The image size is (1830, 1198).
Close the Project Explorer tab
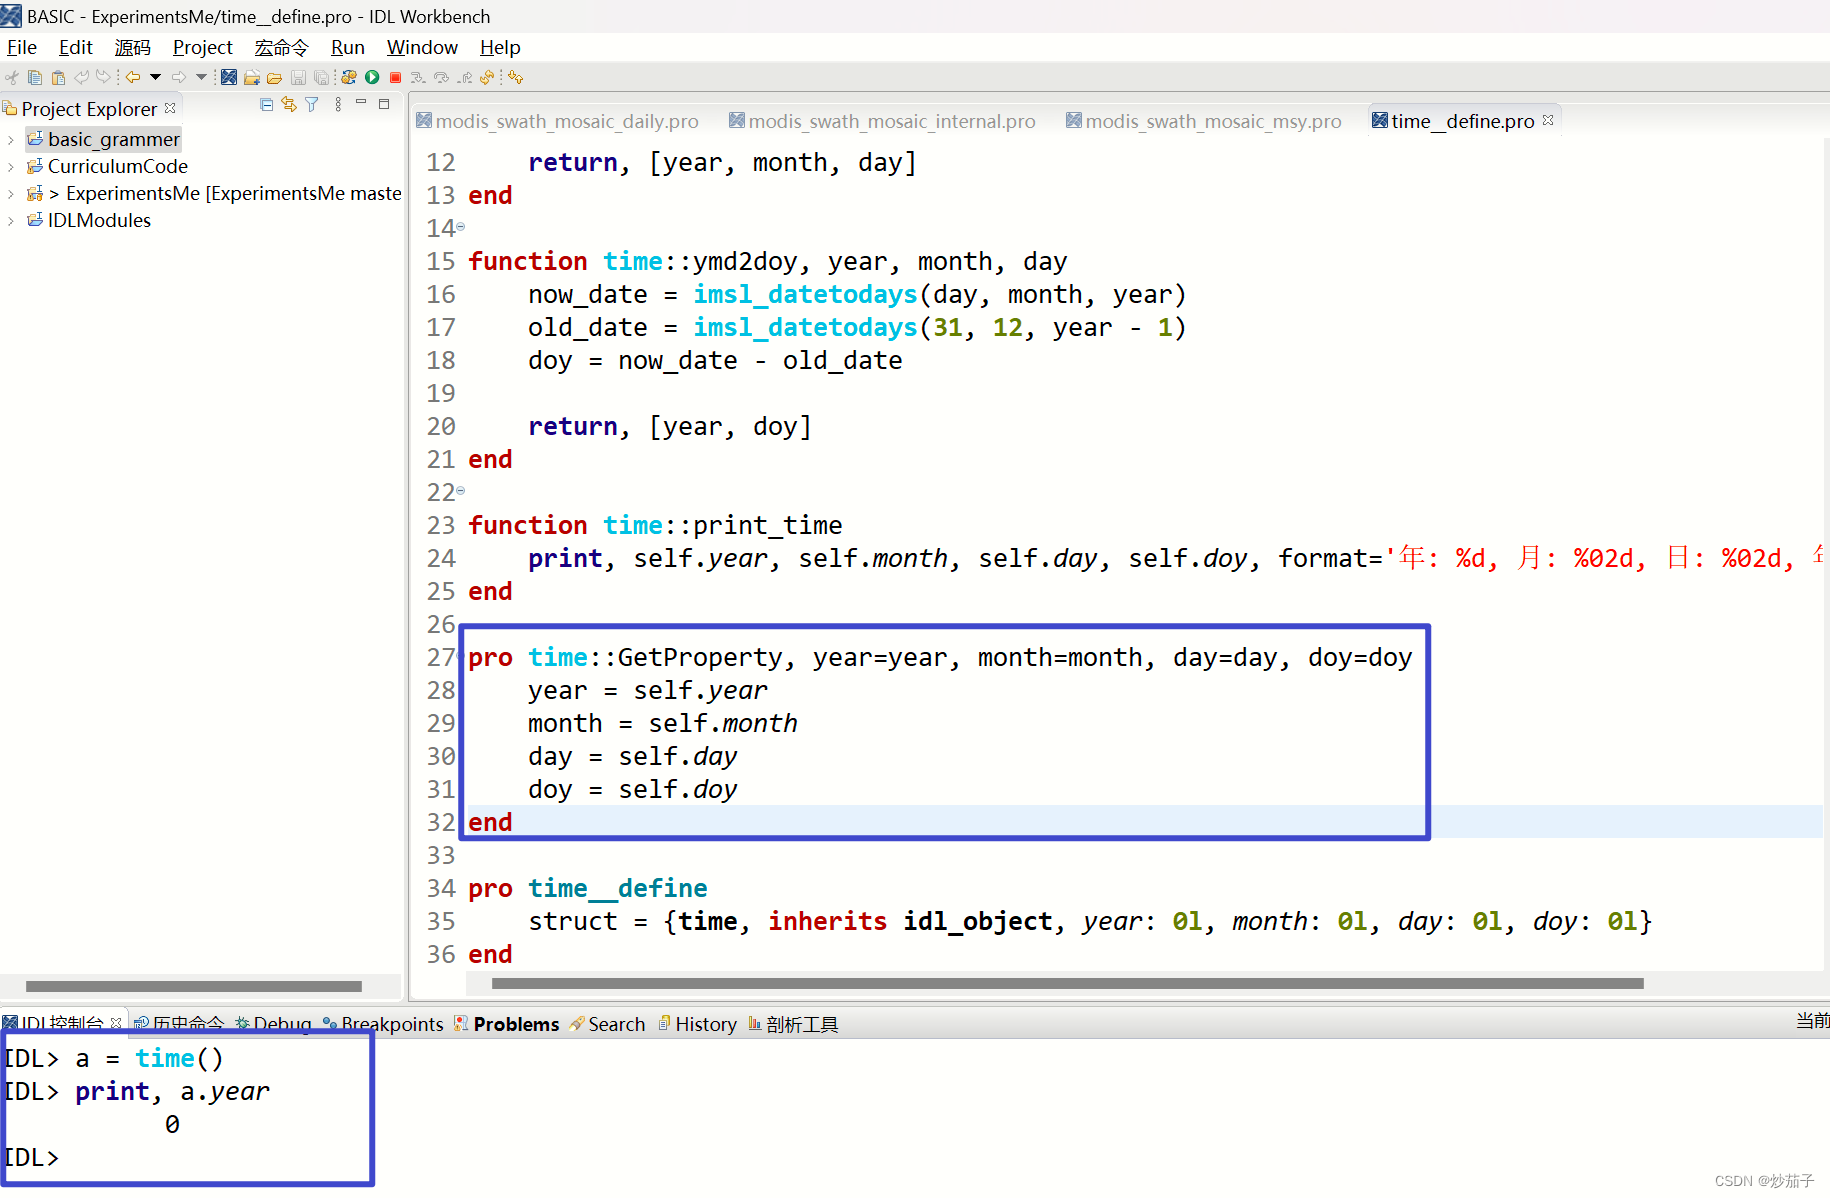170,108
